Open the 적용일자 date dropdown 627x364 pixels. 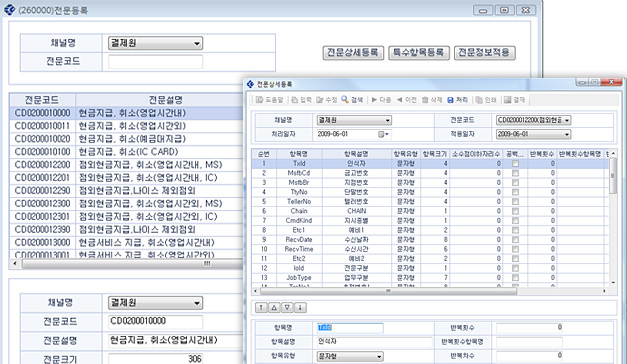[x=533, y=134]
